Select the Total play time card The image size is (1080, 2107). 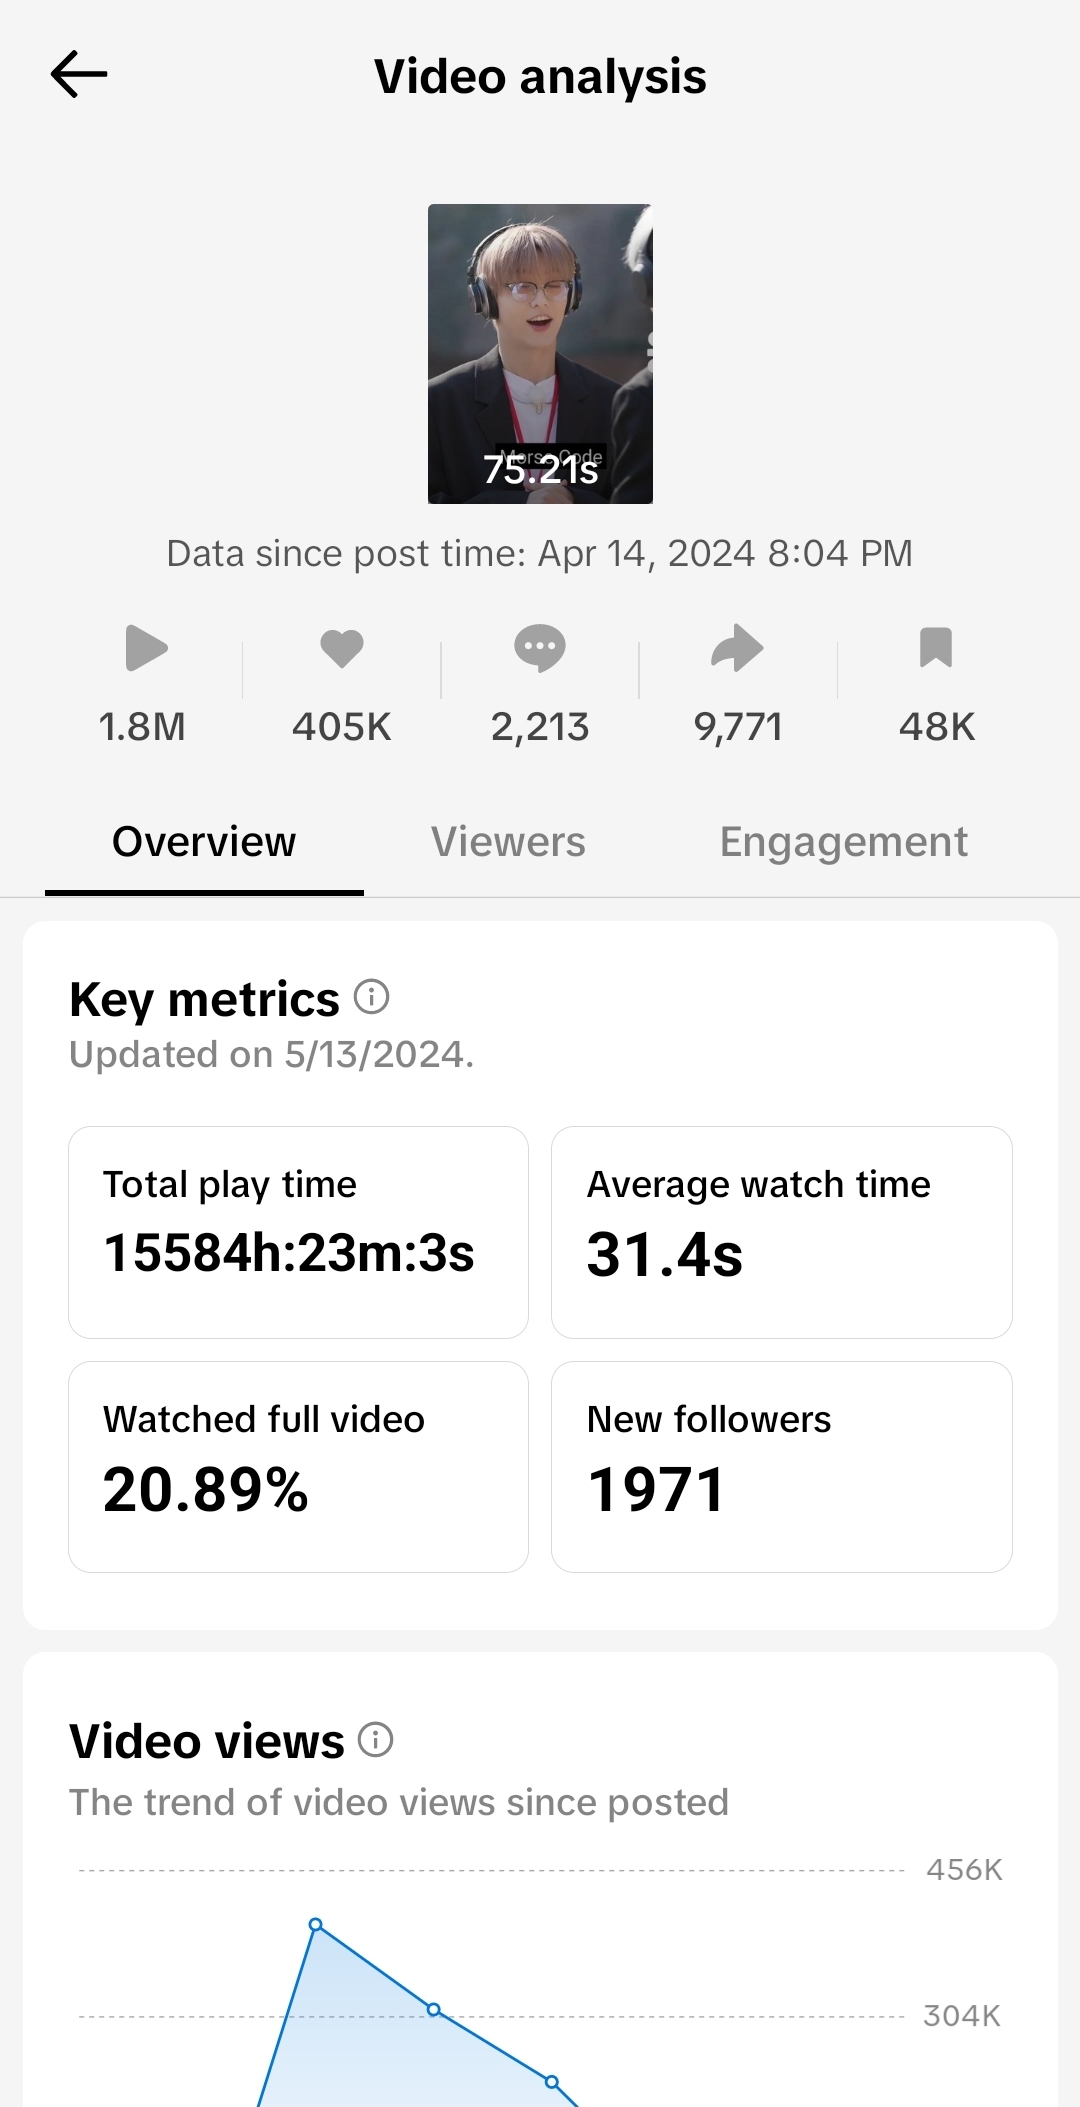pyautogui.click(x=298, y=1232)
